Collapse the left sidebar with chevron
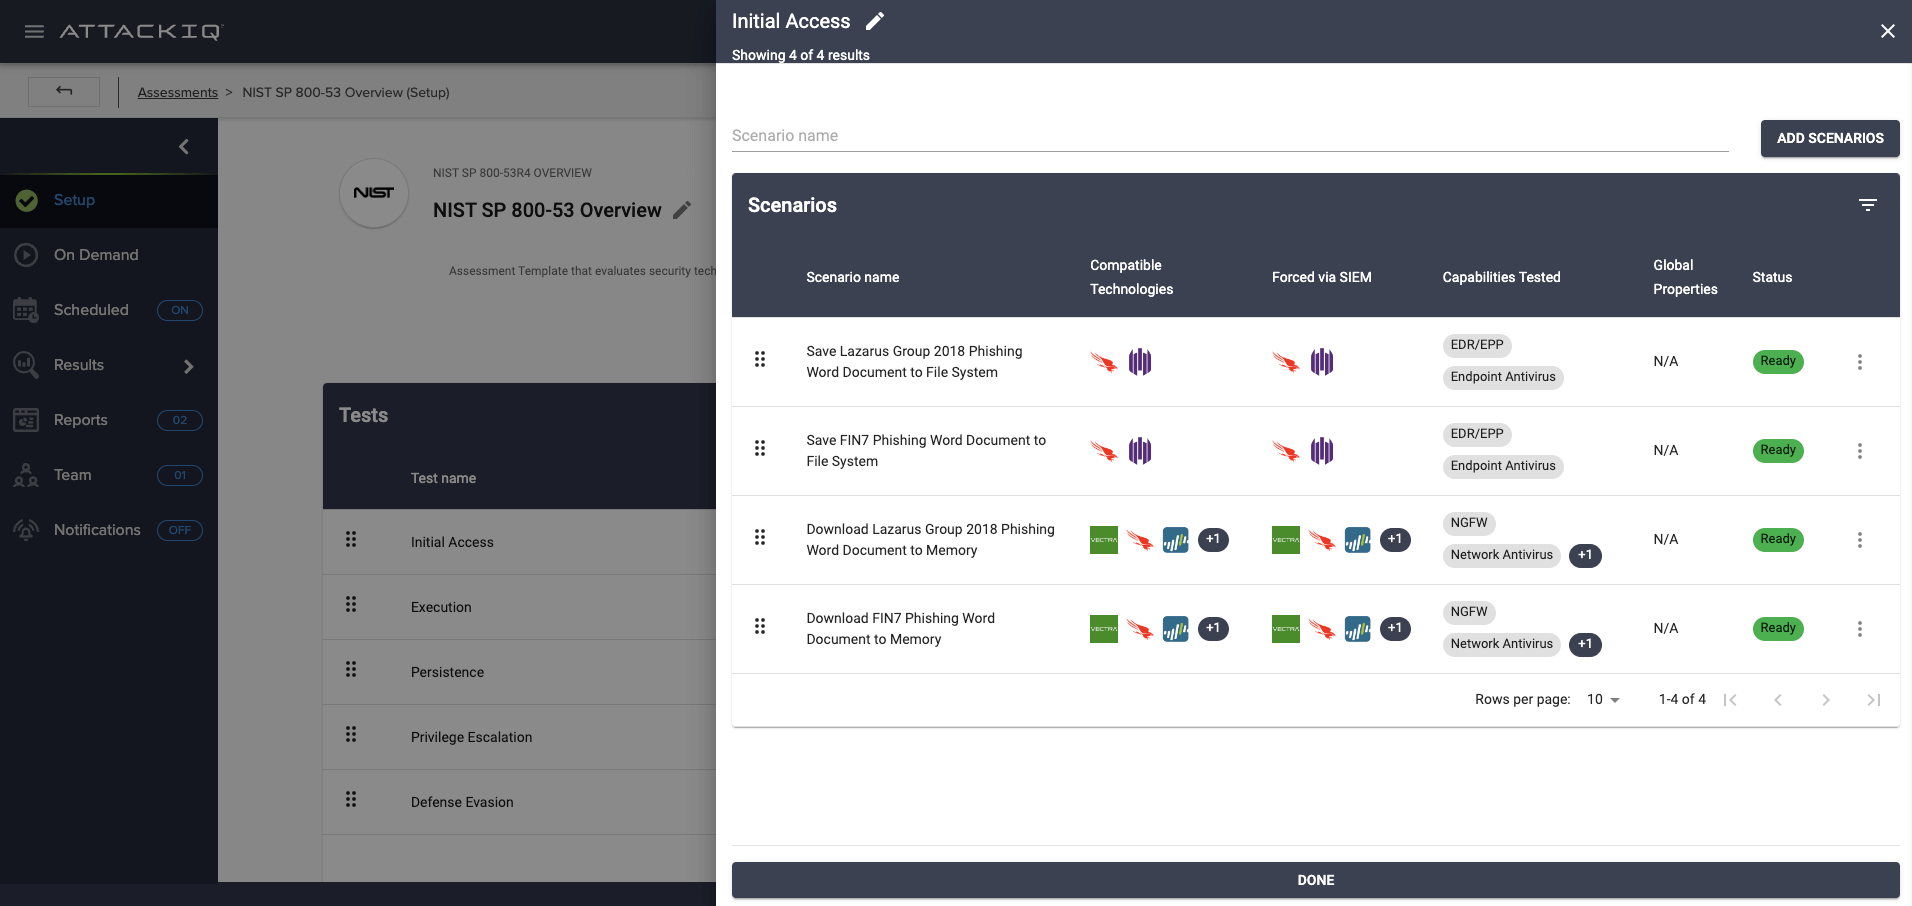 [184, 147]
